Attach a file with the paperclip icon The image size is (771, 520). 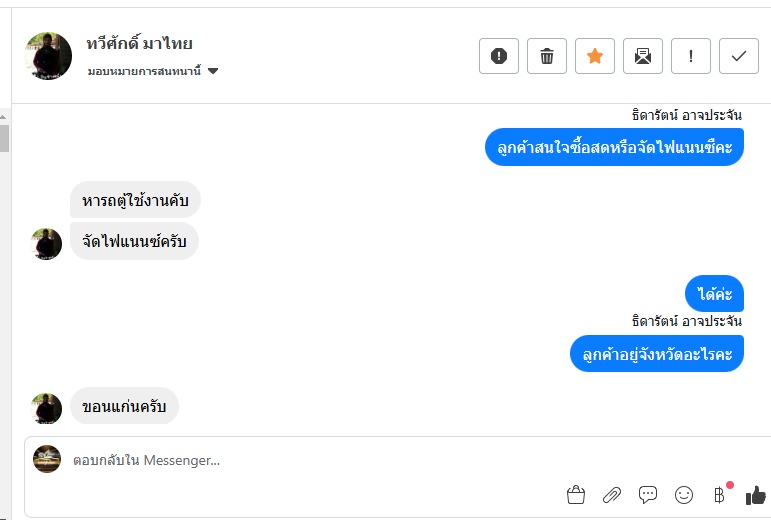pos(612,494)
